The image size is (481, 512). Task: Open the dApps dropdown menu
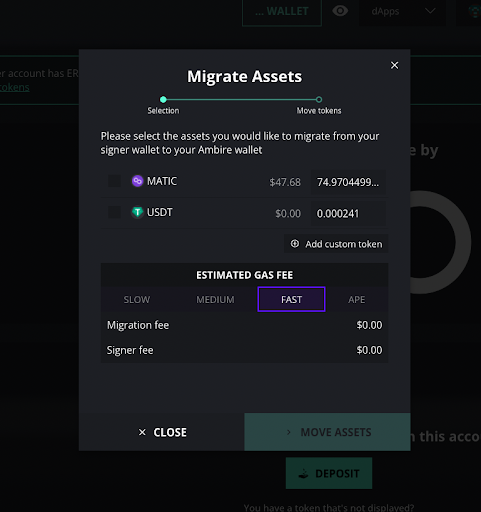[x=402, y=12]
